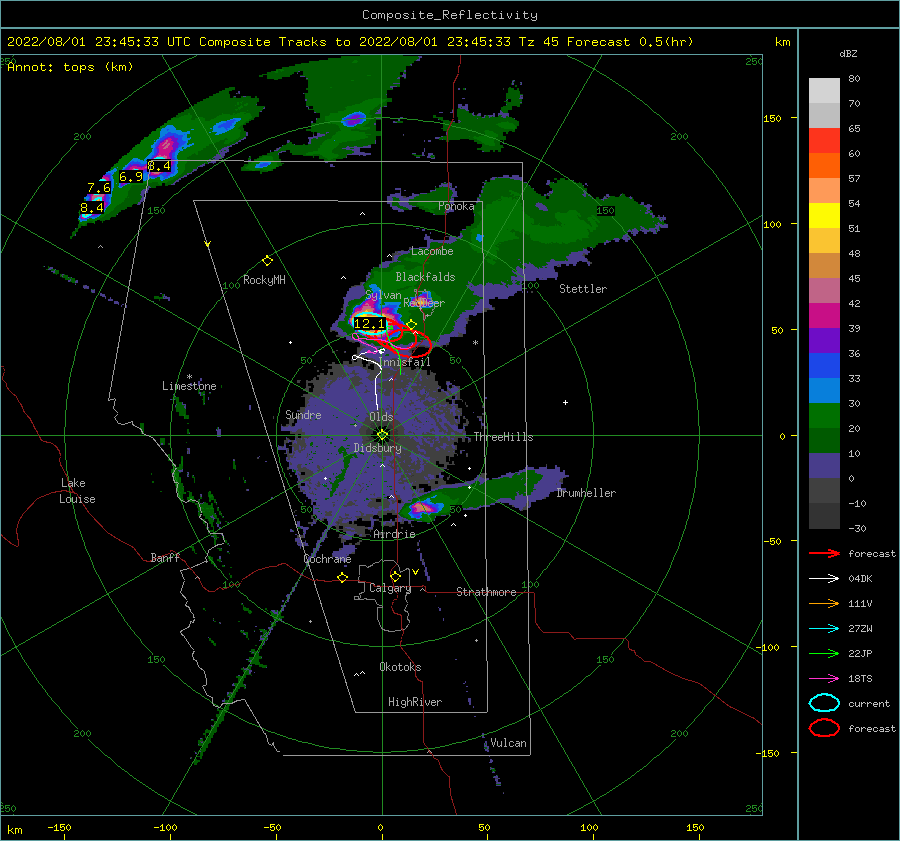Click the Strathmore town label

486,592
